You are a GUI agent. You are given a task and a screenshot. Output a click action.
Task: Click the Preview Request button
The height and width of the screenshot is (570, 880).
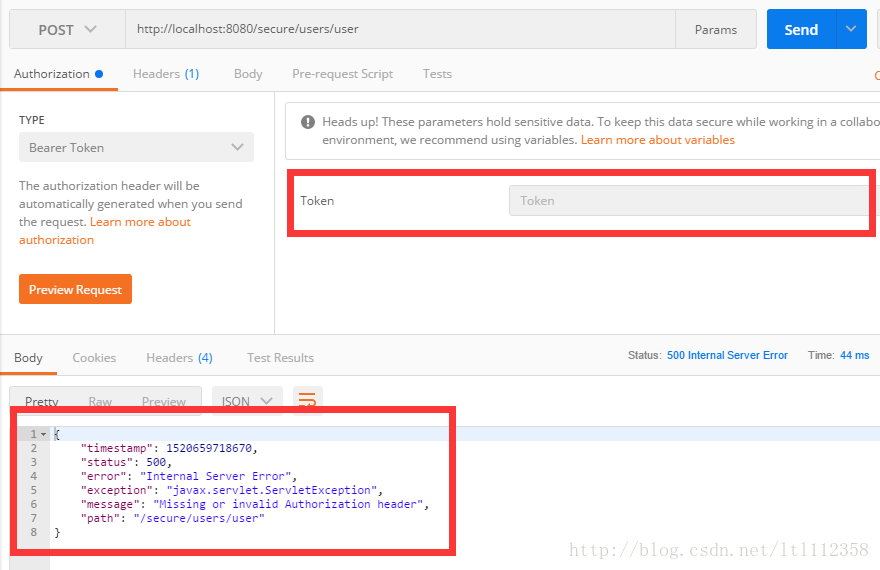point(75,289)
